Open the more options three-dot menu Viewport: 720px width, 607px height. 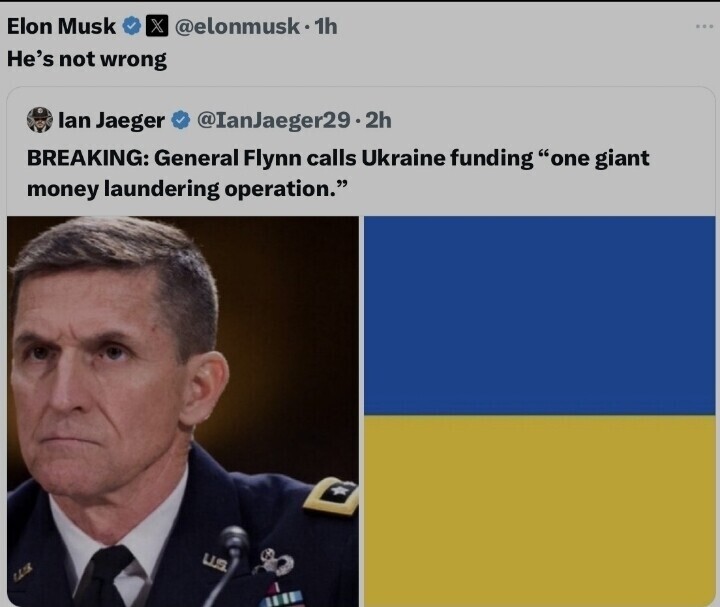(x=704, y=26)
